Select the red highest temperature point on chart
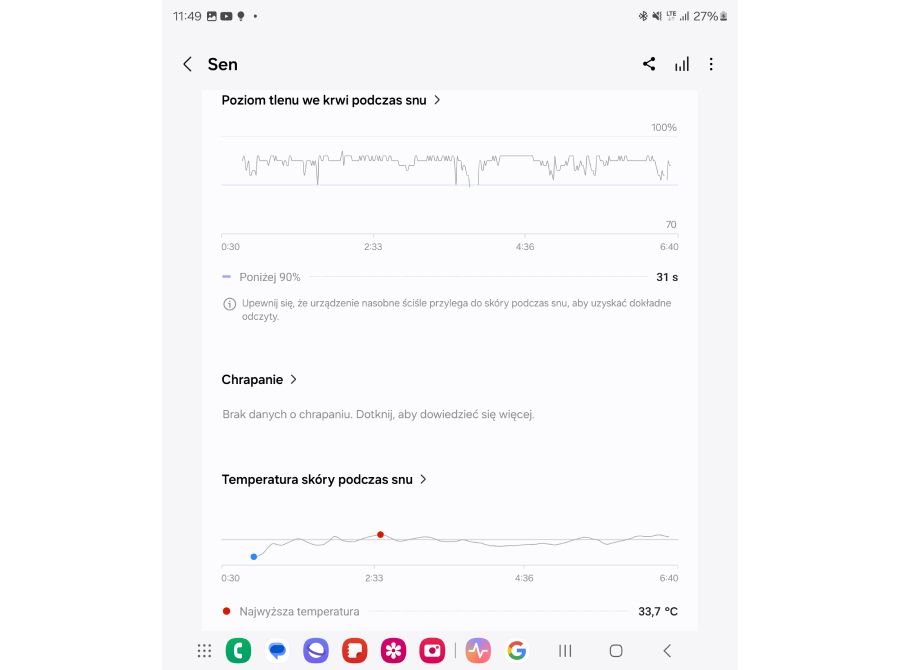 coord(380,535)
